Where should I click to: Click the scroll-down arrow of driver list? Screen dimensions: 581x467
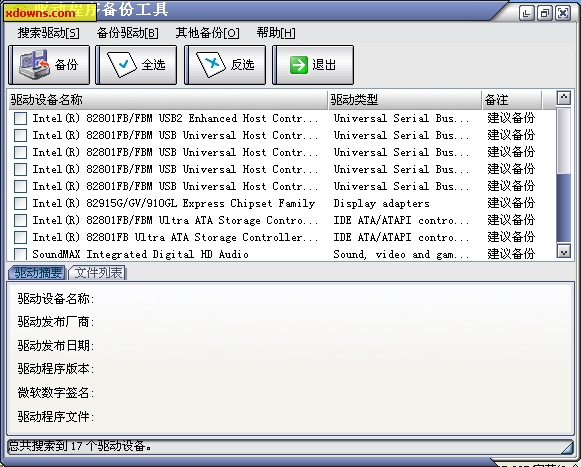[x=564, y=252]
